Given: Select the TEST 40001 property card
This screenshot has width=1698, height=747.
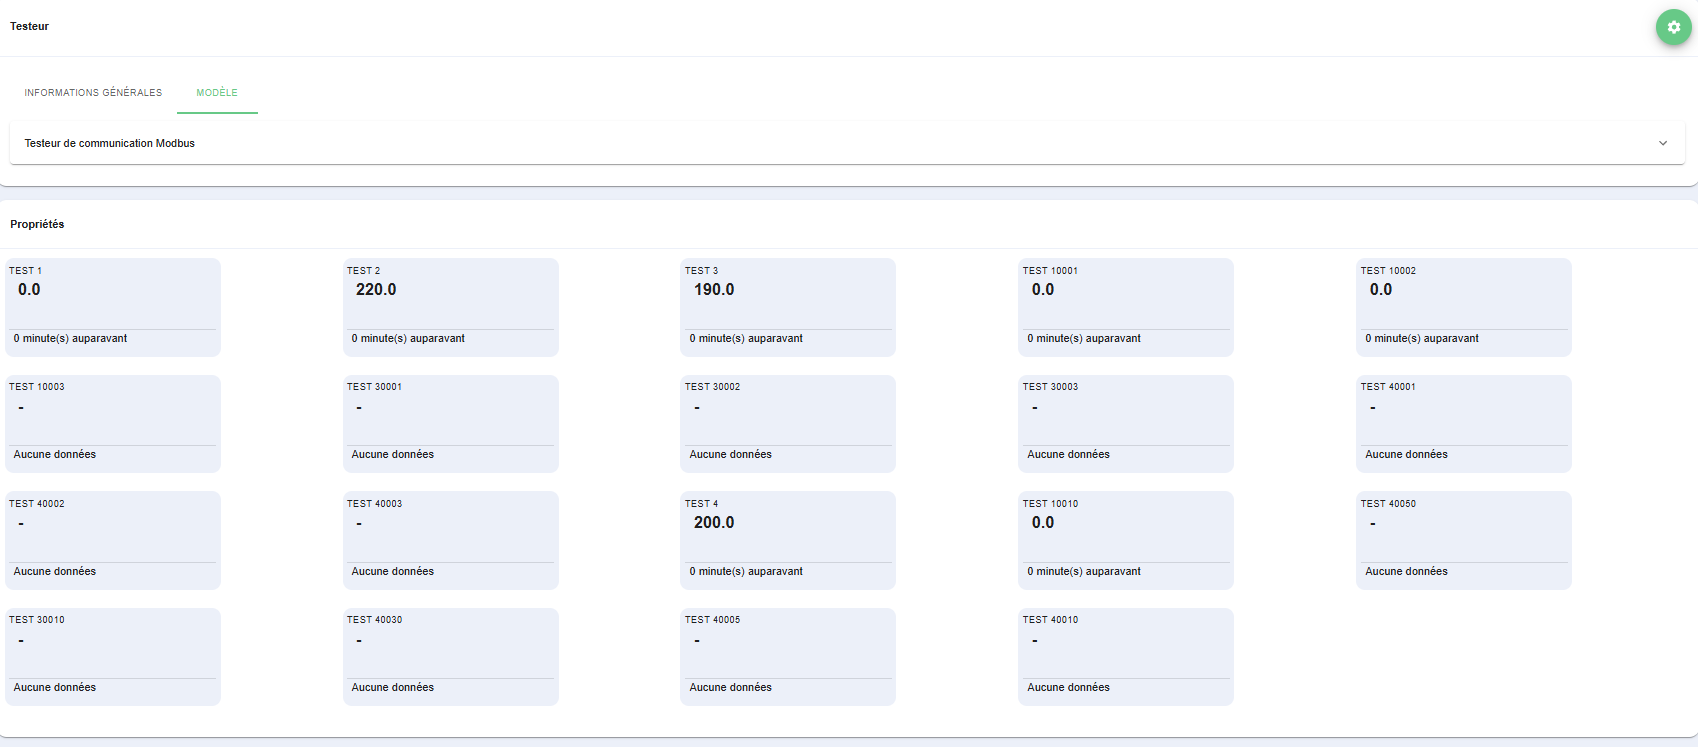Looking at the screenshot, I should click(x=1463, y=423).
